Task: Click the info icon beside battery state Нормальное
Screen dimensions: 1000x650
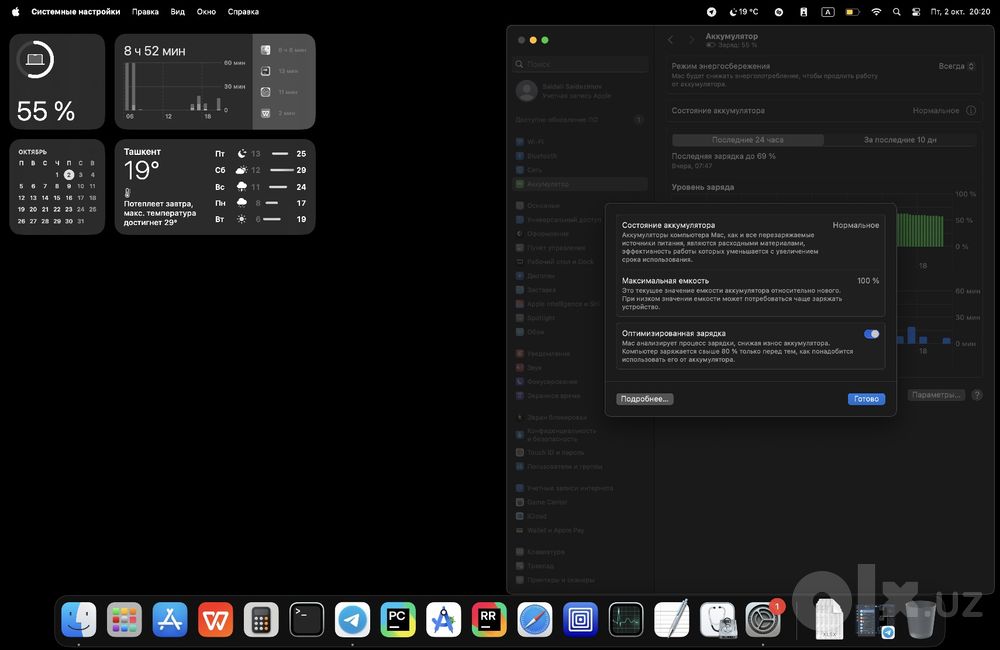Action: pos(971,110)
